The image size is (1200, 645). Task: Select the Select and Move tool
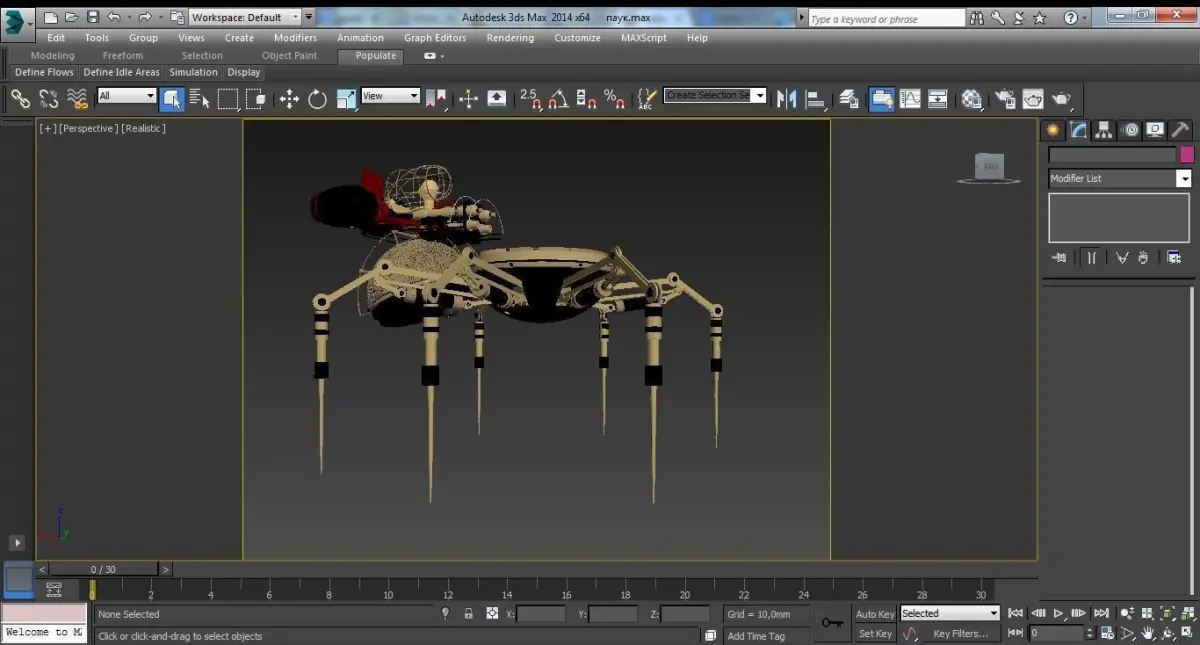(289, 98)
